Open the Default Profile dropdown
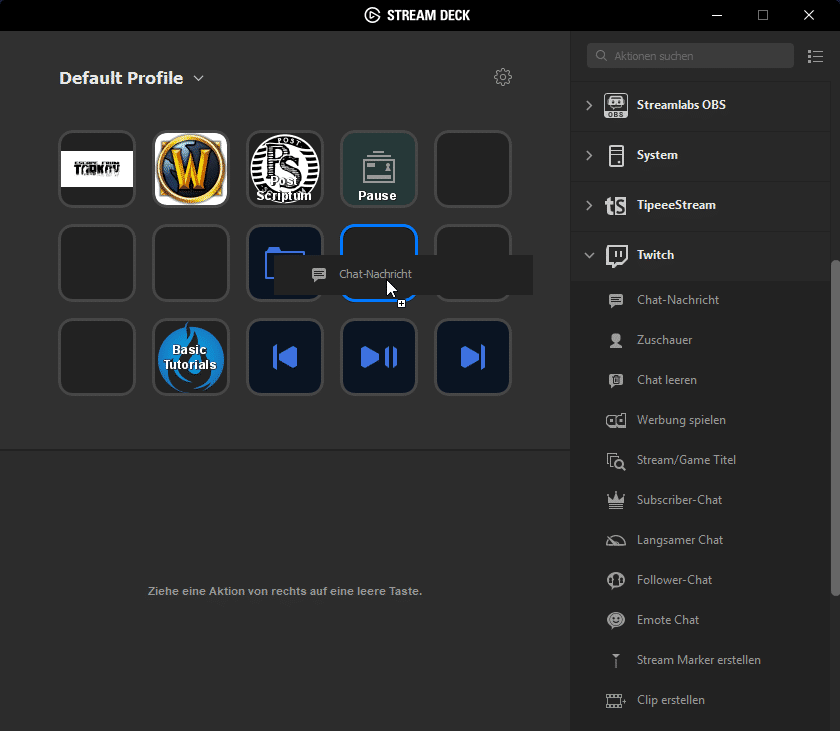The height and width of the screenshot is (731, 840). click(x=131, y=78)
